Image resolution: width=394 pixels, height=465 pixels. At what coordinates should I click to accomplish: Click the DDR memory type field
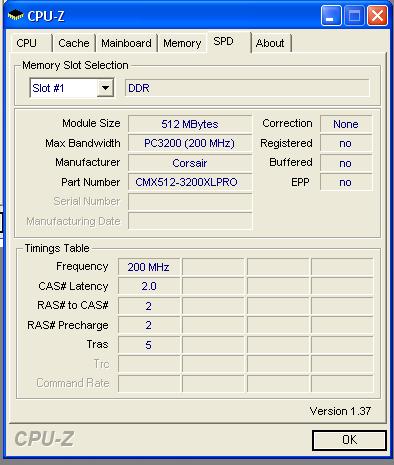point(247,88)
